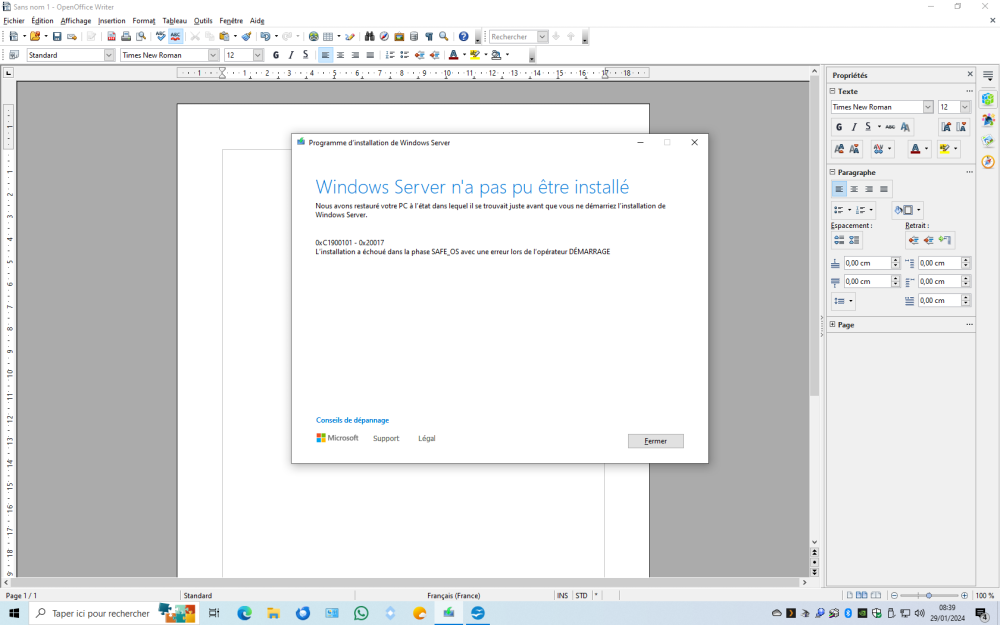Viewport: 1000px width, 625px height.
Task: Click the Save document icon in toolbar
Action: [x=57, y=37]
